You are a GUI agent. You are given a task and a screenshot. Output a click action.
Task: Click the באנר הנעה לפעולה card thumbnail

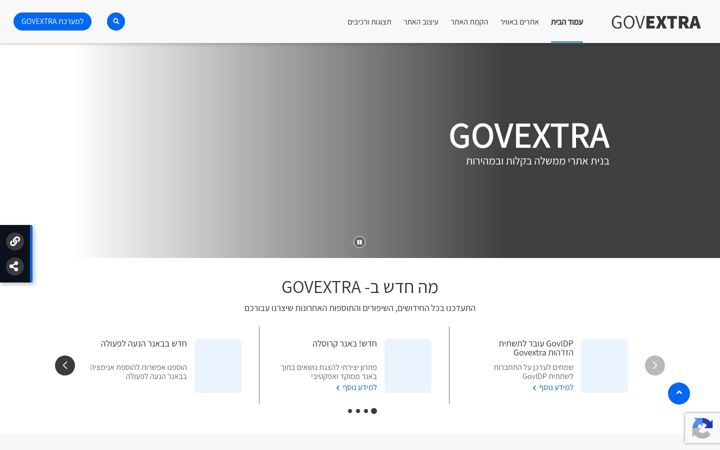click(218, 366)
